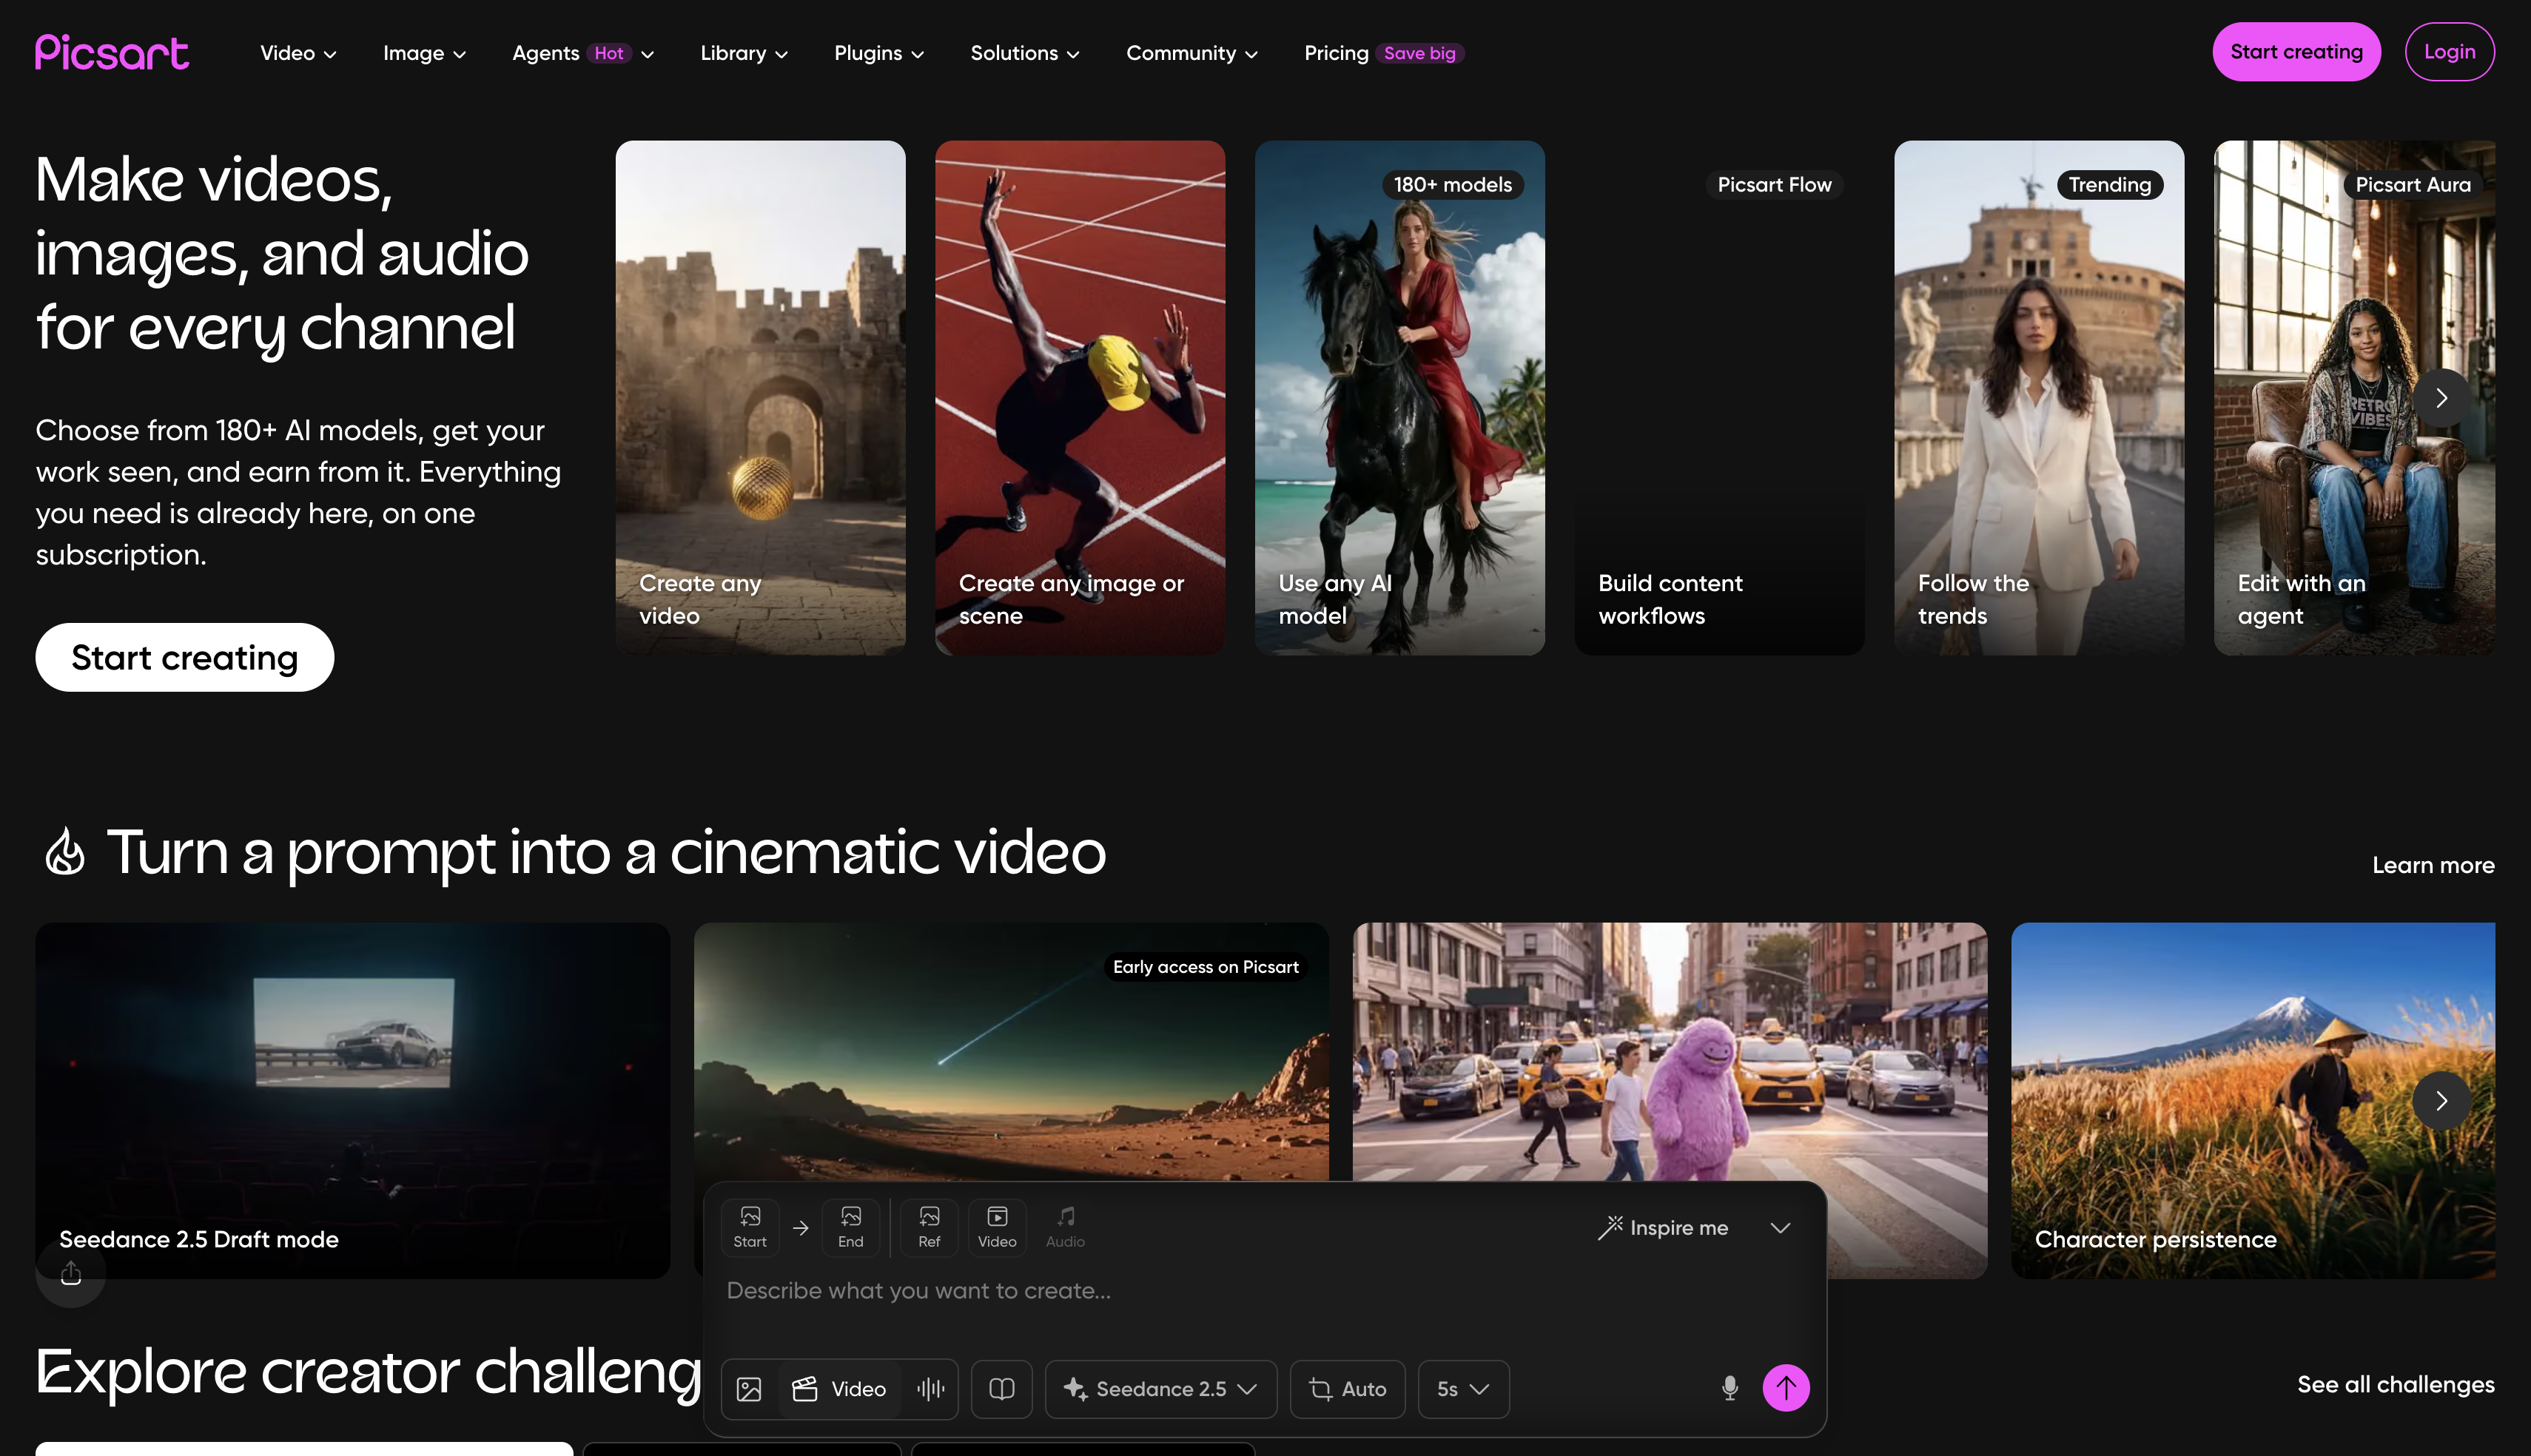Open the Agents menu

(x=583, y=53)
